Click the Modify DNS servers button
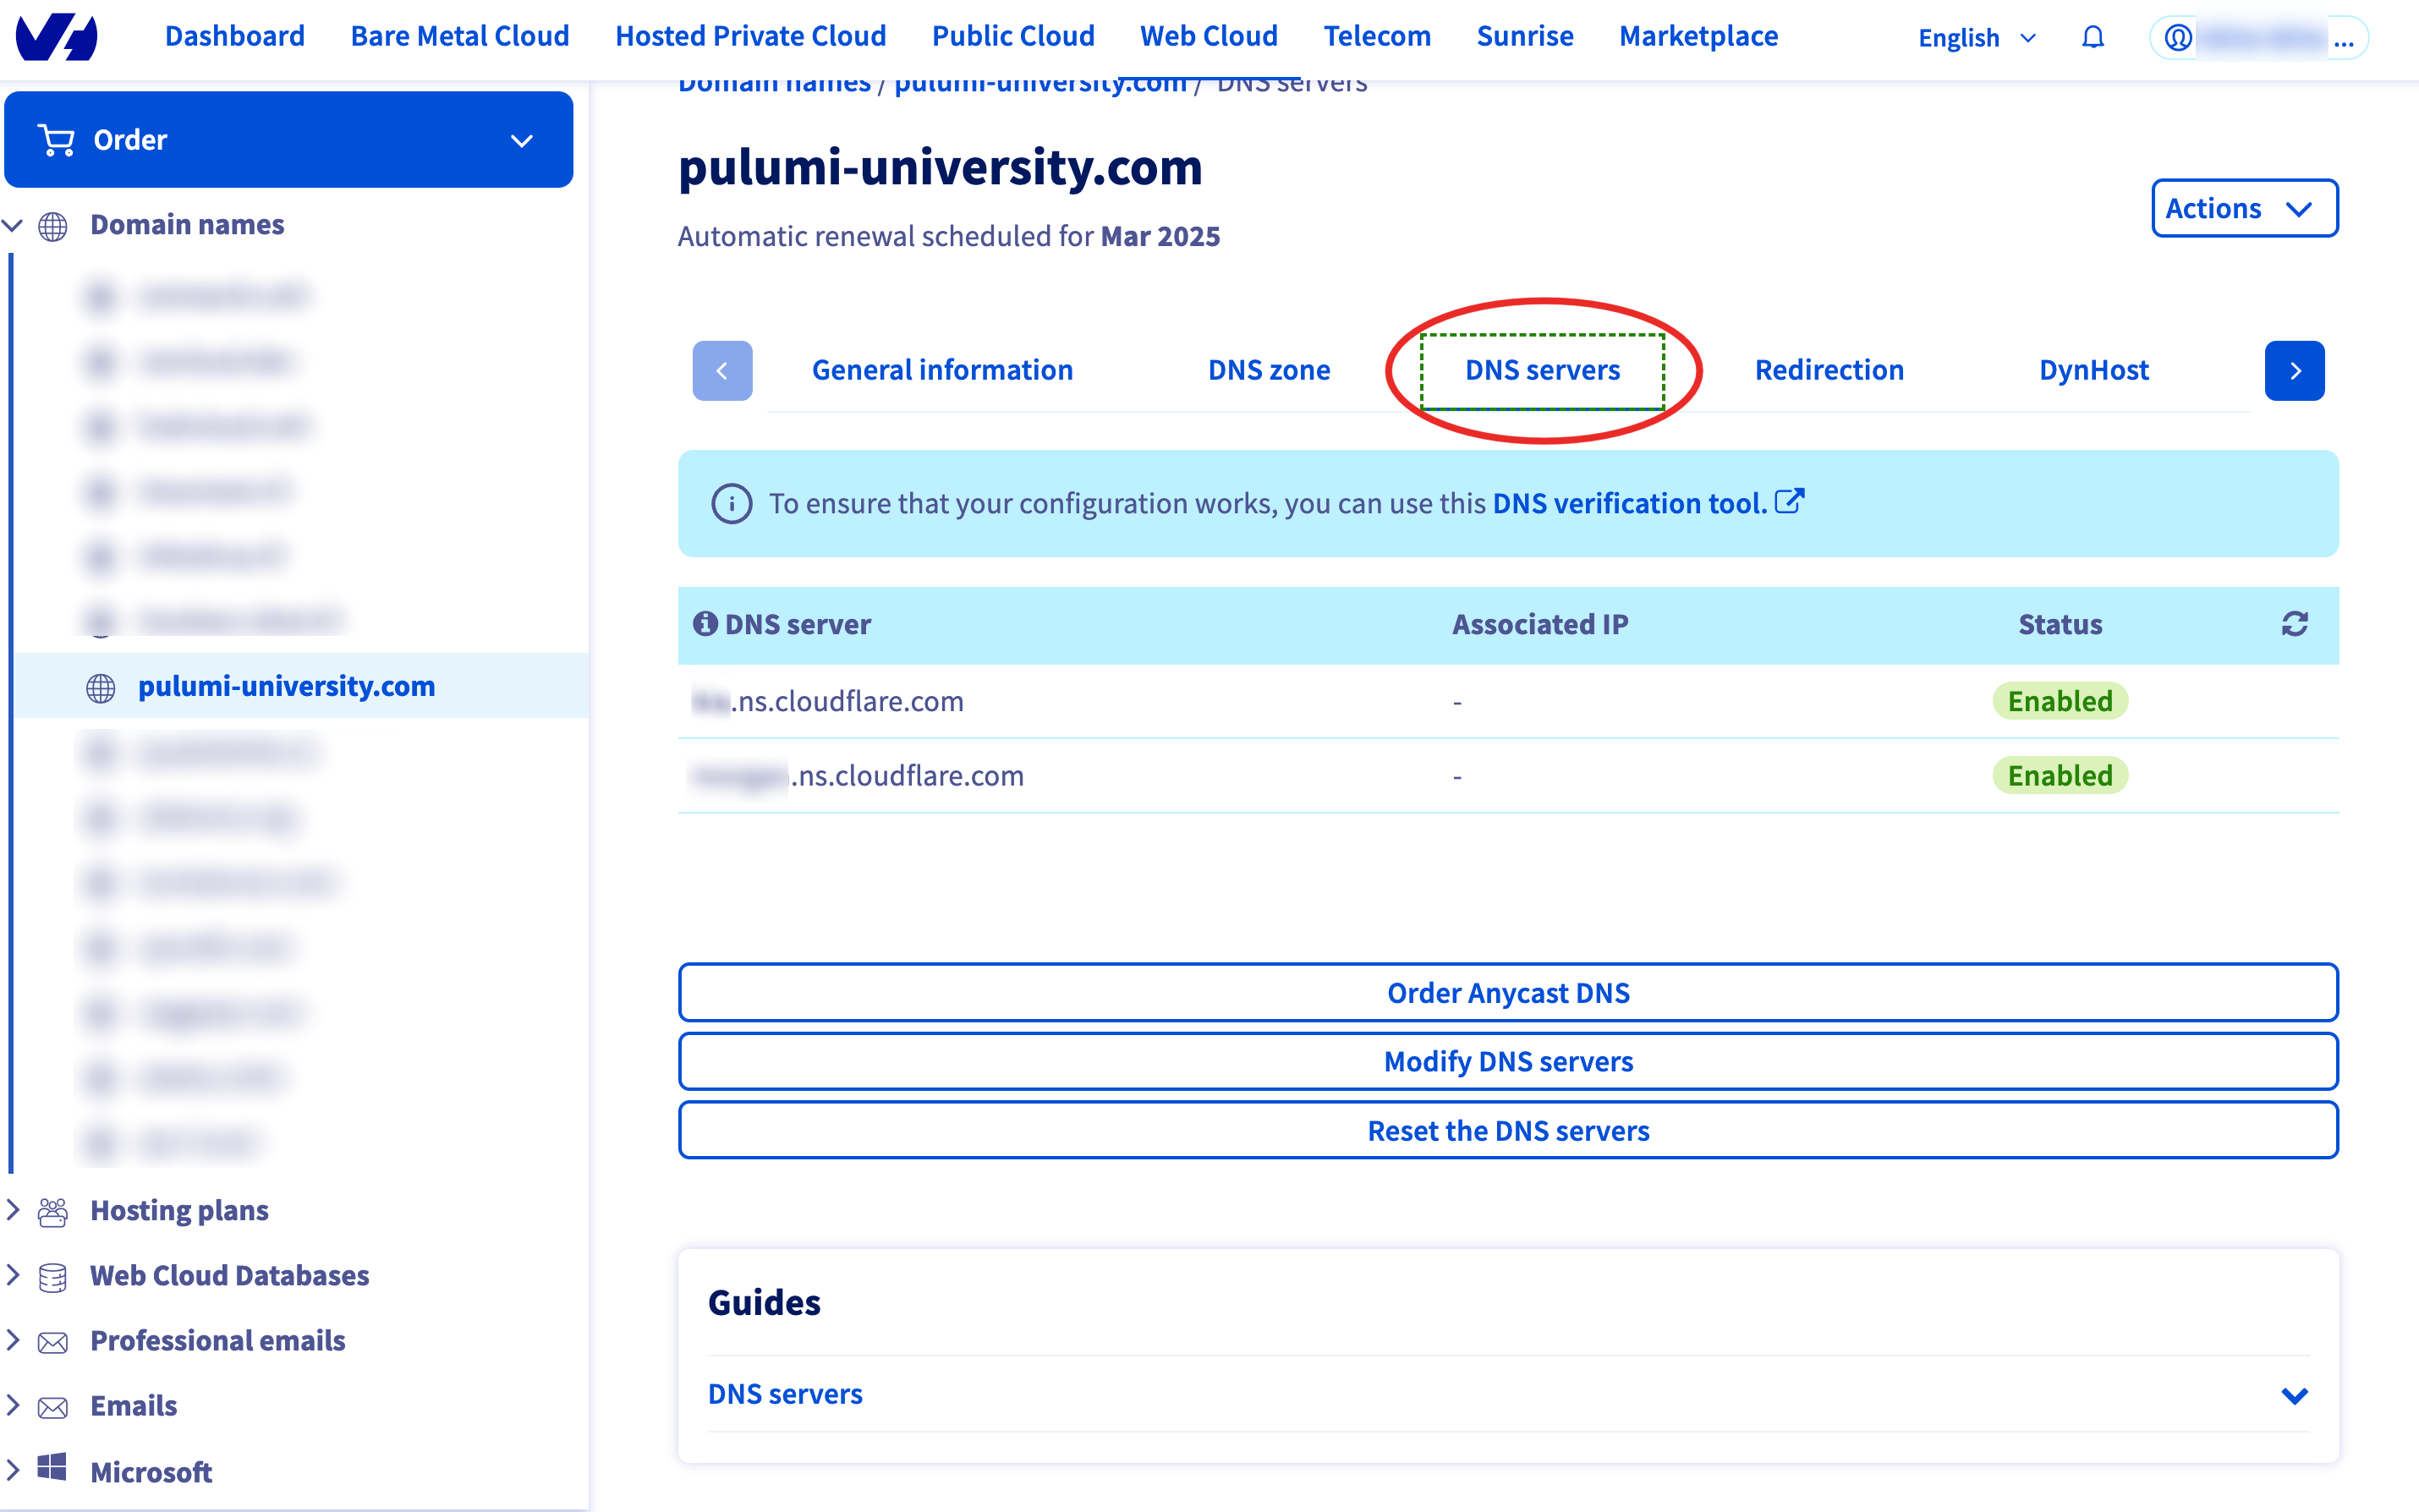 1506,1060
